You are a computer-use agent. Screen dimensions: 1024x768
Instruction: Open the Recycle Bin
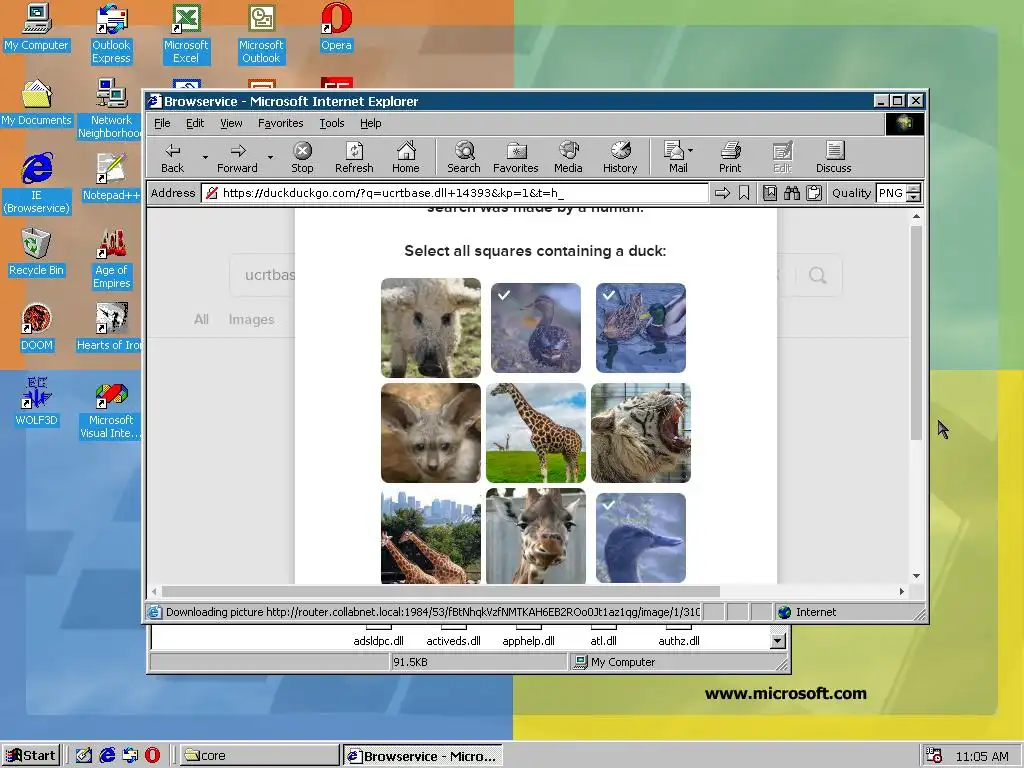coord(37,253)
